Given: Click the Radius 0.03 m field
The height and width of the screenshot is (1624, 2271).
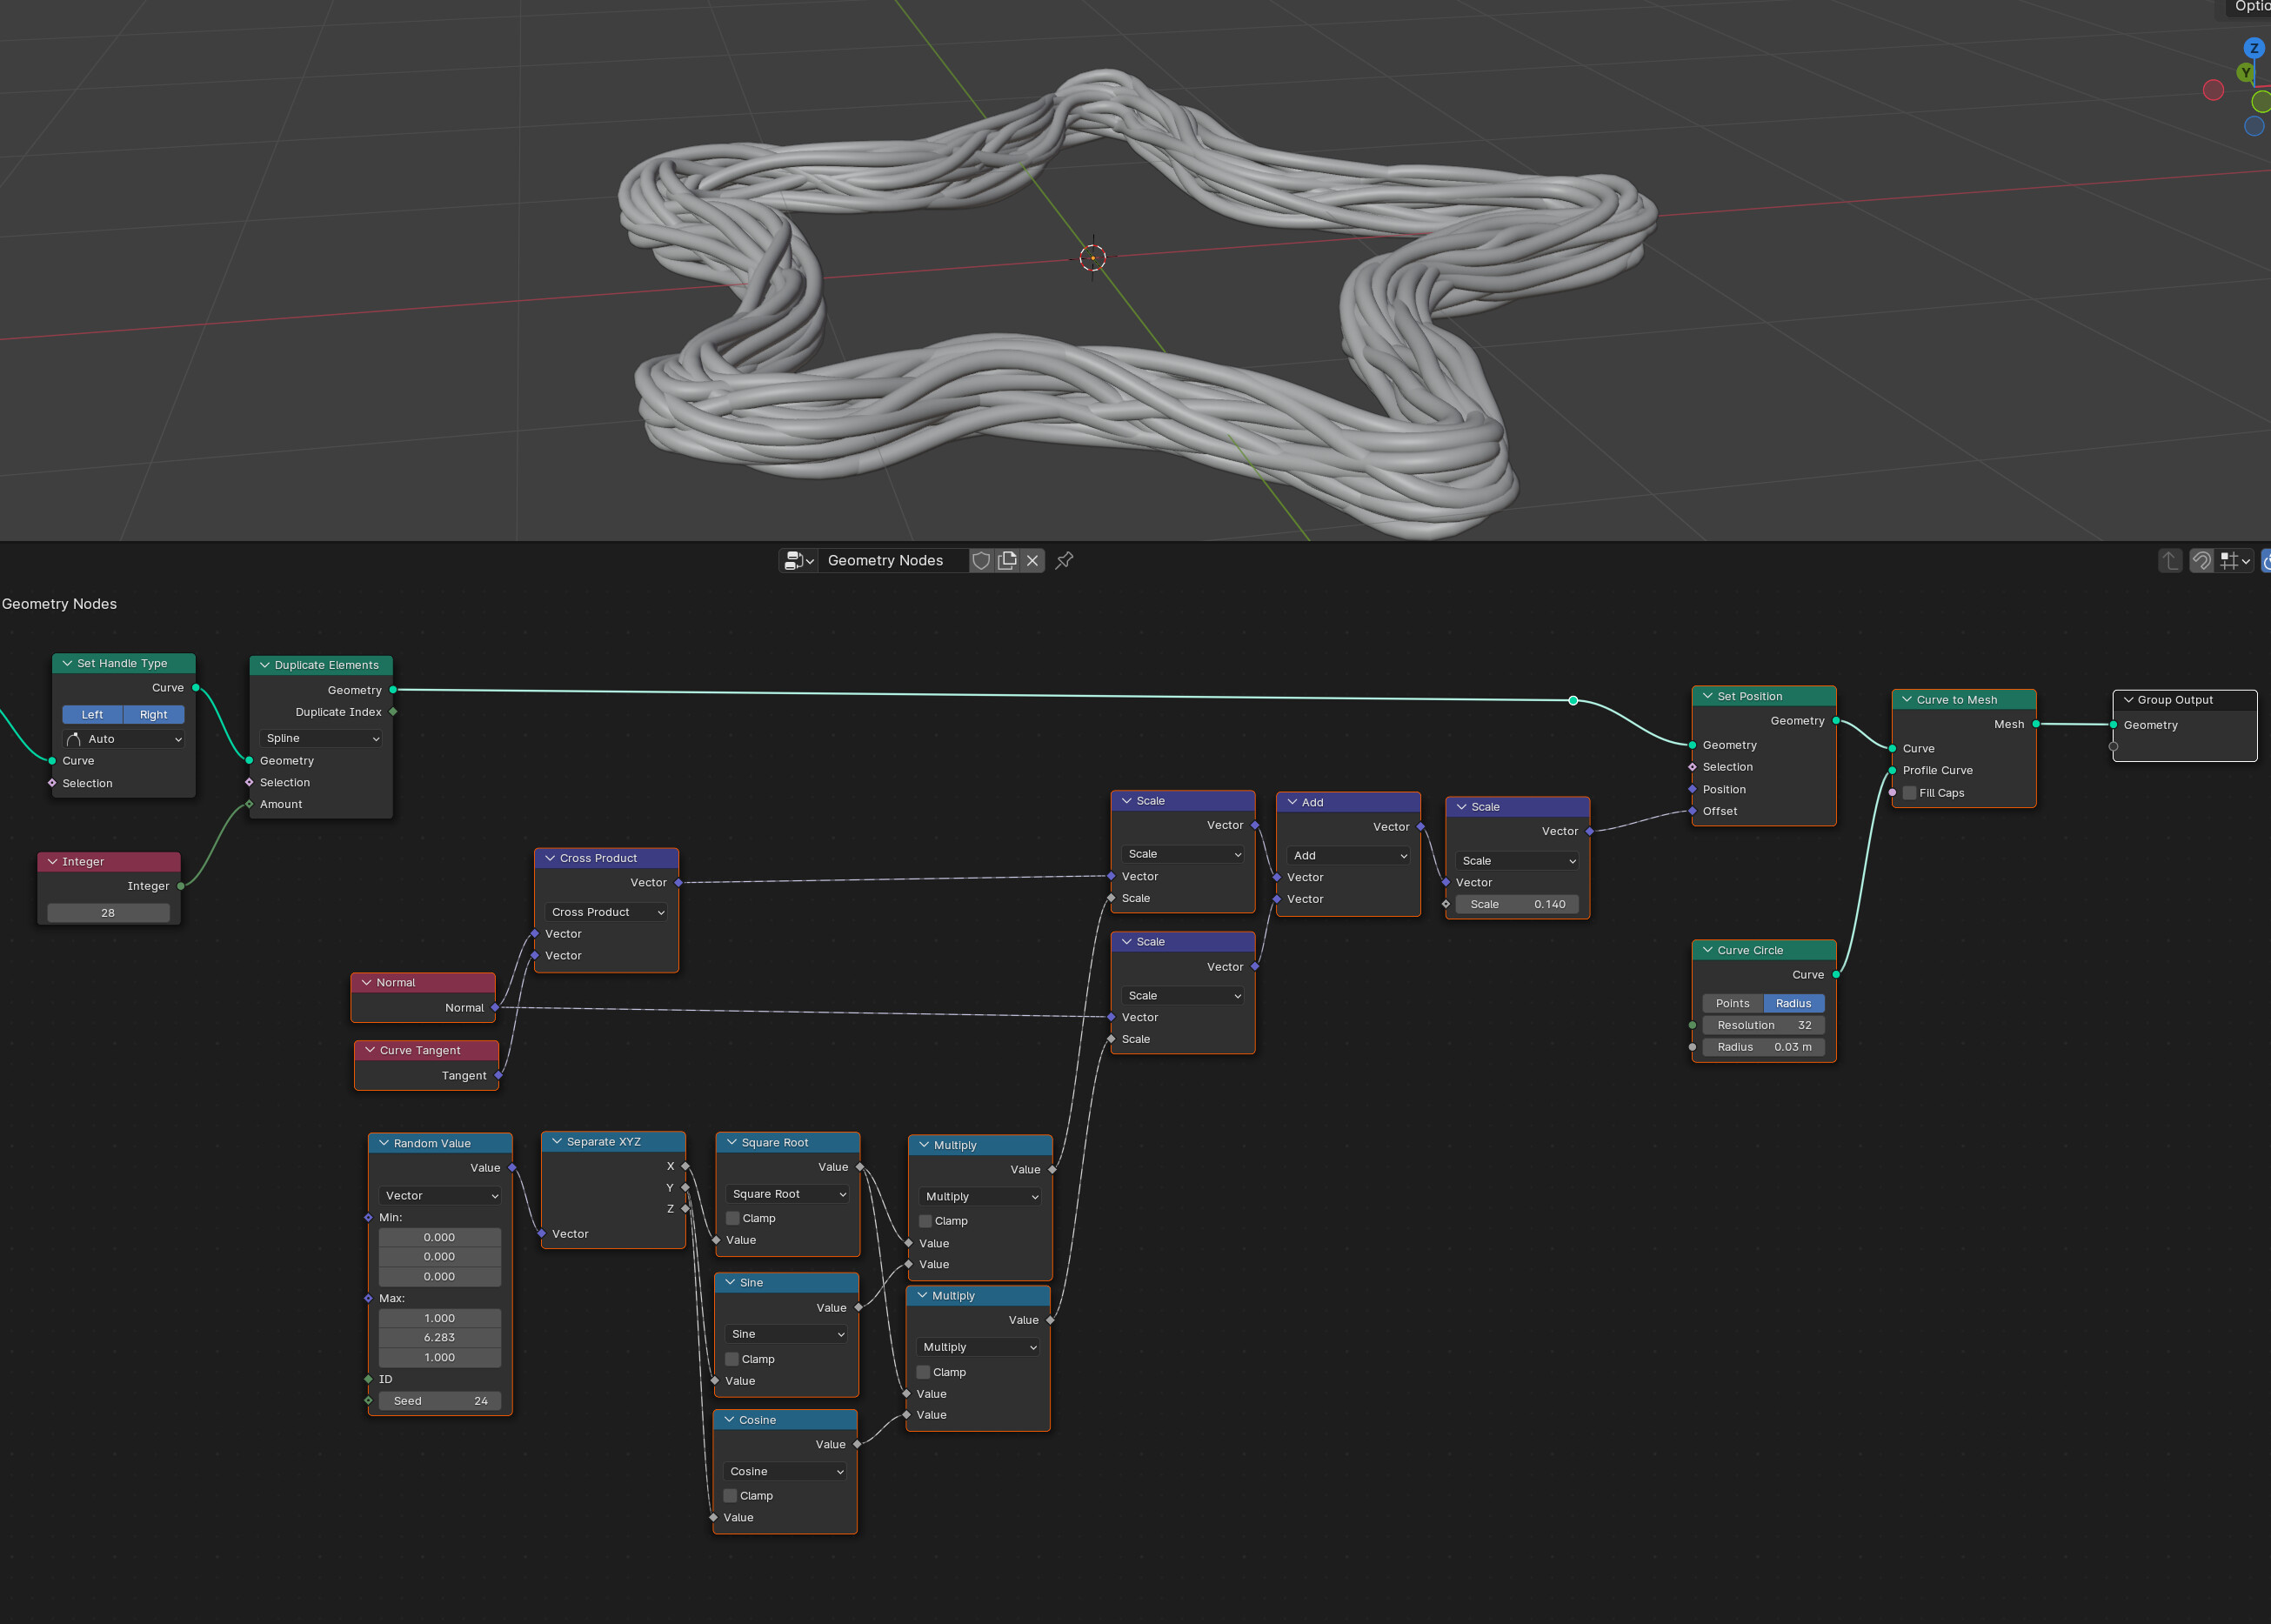Looking at the screenshot, I should [x=1764, y=1047].
